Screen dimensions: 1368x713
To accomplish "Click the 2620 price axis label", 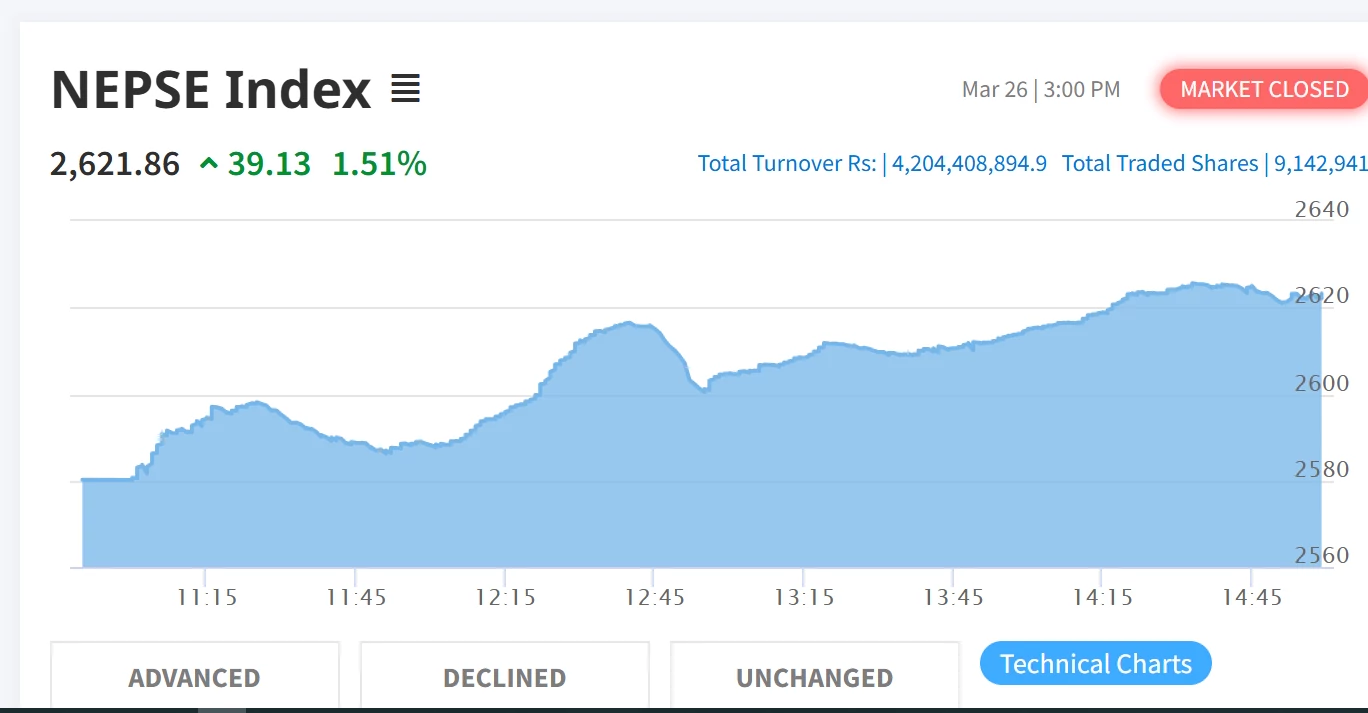I will (x=1322, y=295).
